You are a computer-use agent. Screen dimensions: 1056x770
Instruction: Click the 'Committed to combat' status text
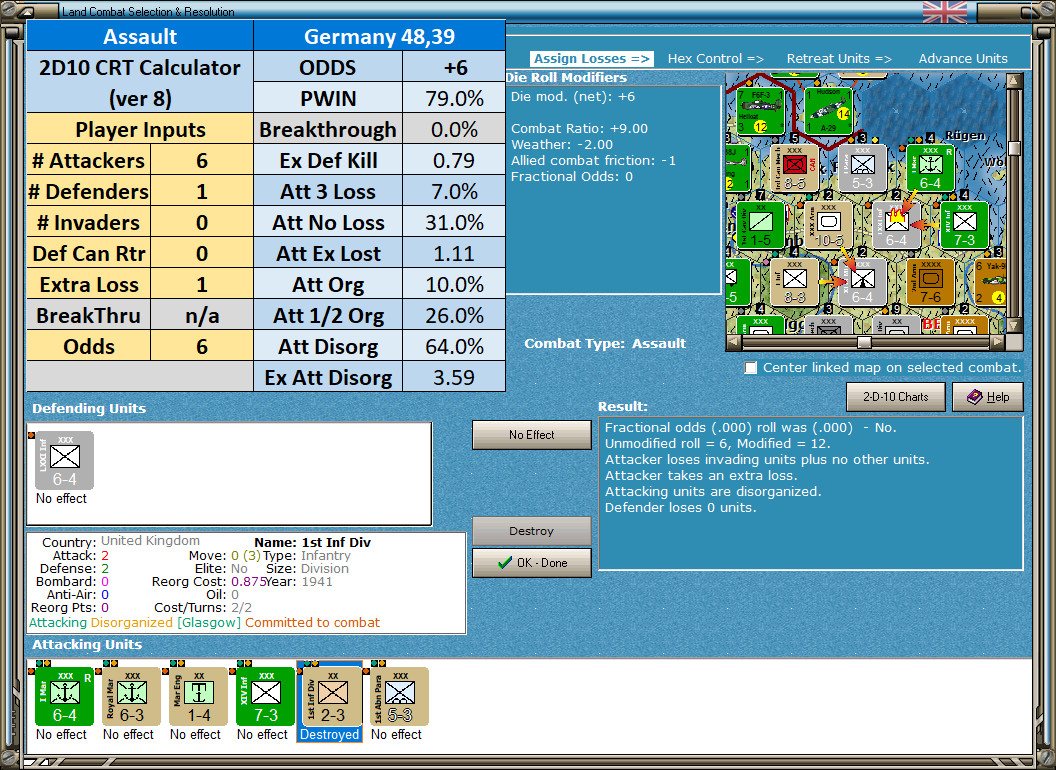click(x=312, y=622)
